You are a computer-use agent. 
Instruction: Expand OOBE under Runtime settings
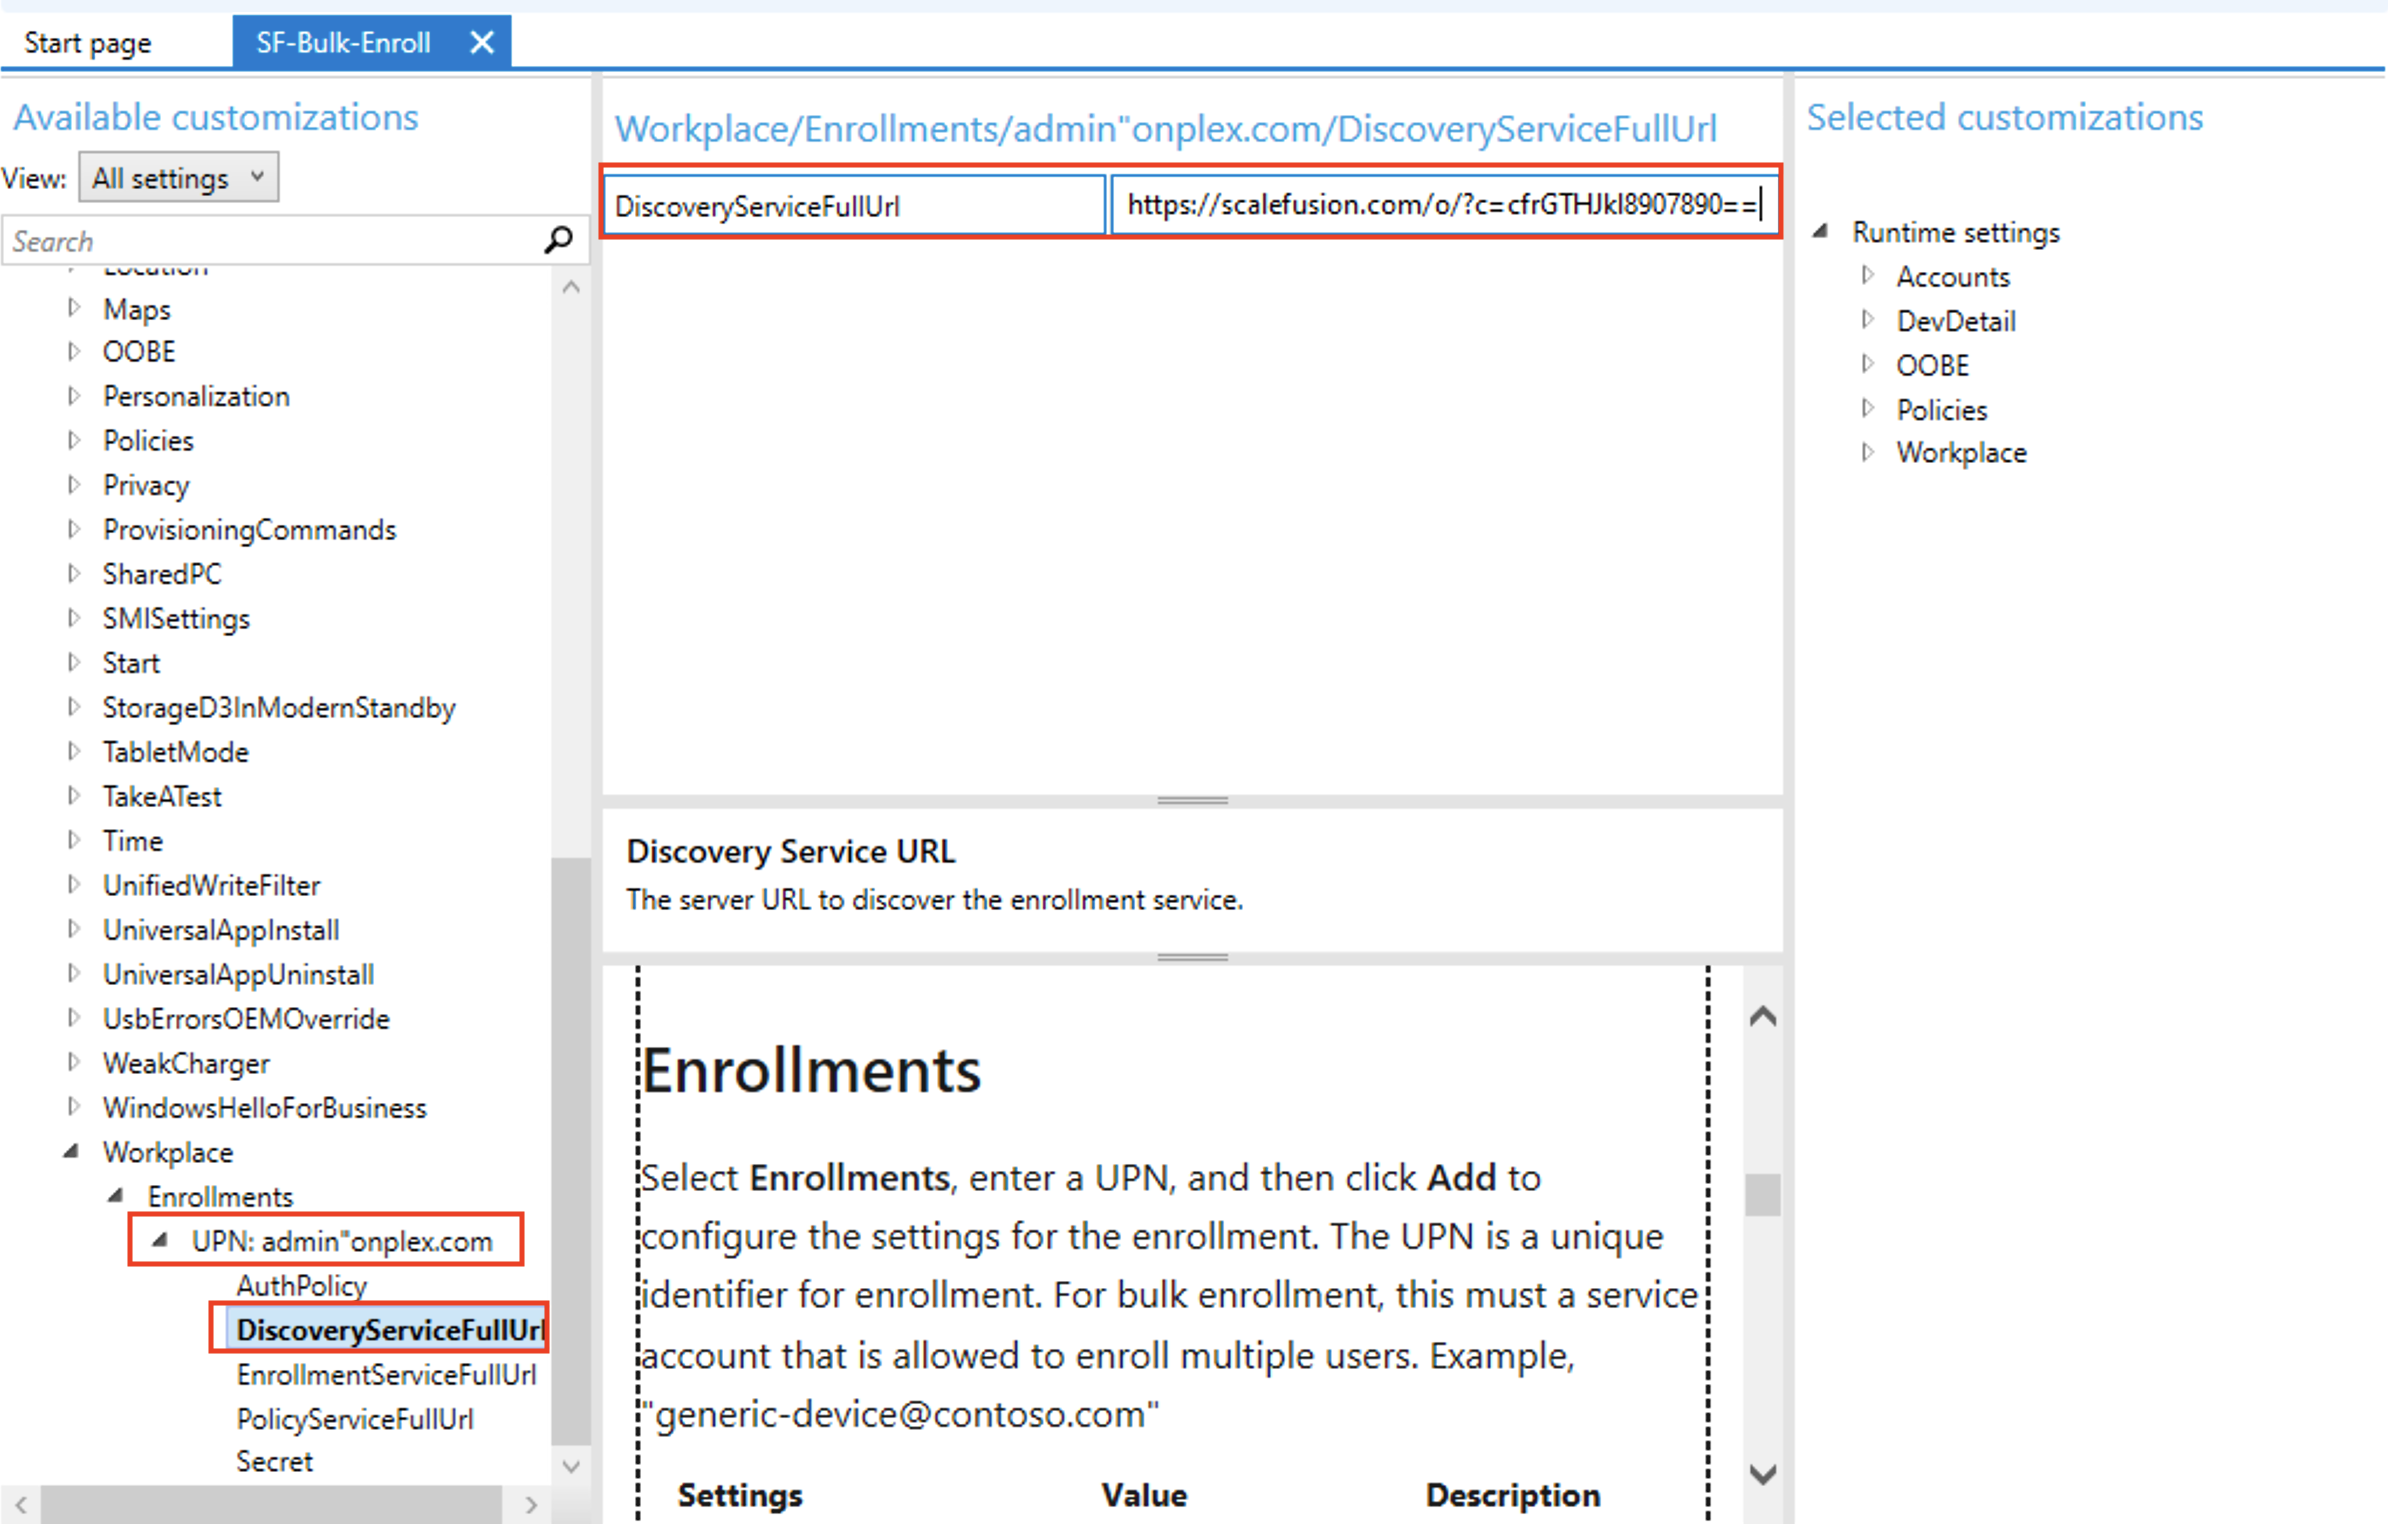coord(1866,364)
